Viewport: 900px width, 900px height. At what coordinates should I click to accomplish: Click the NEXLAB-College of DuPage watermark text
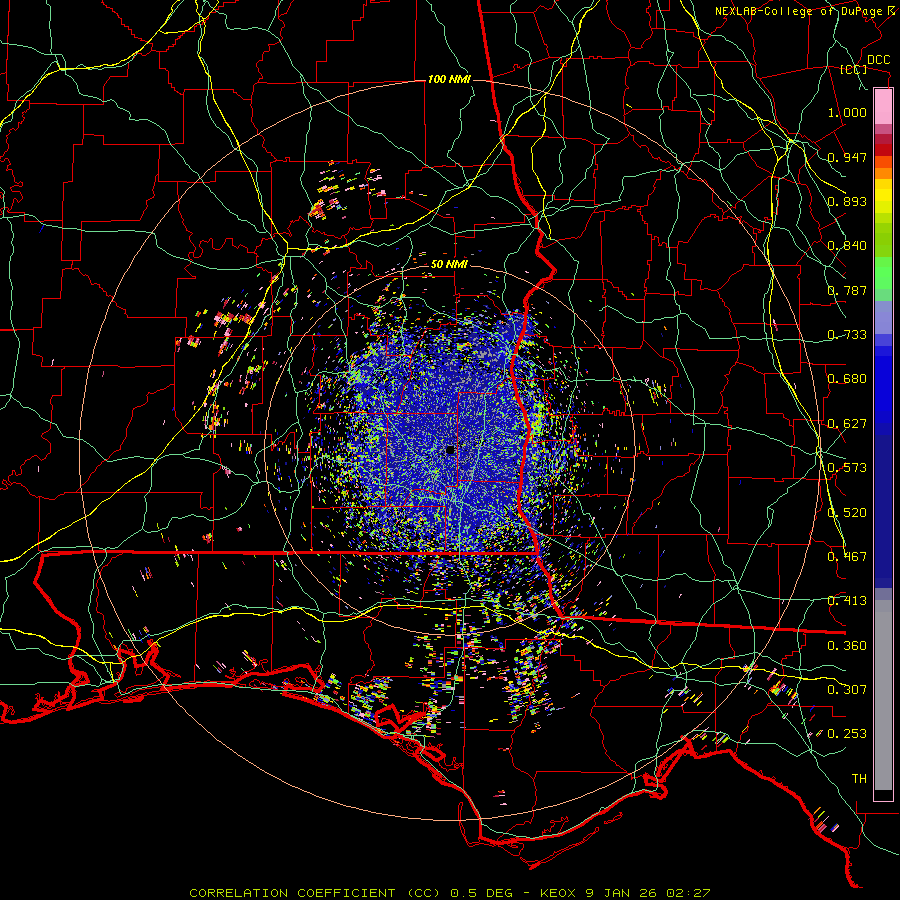(x=807, y=11)
